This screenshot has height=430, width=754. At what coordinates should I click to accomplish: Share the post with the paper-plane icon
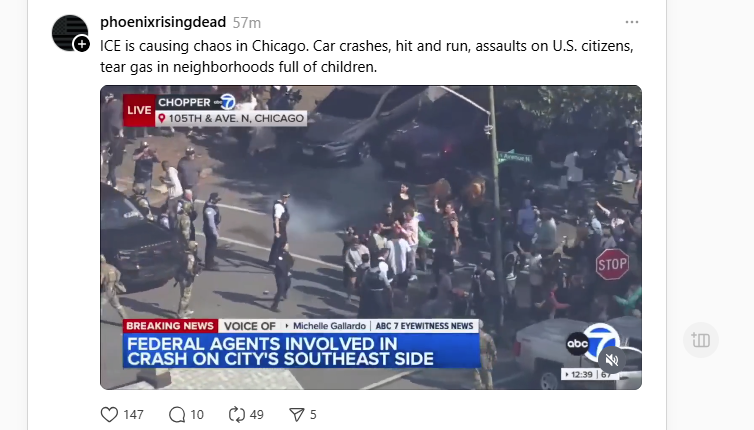pyautogui.click(x=297, y=414)
